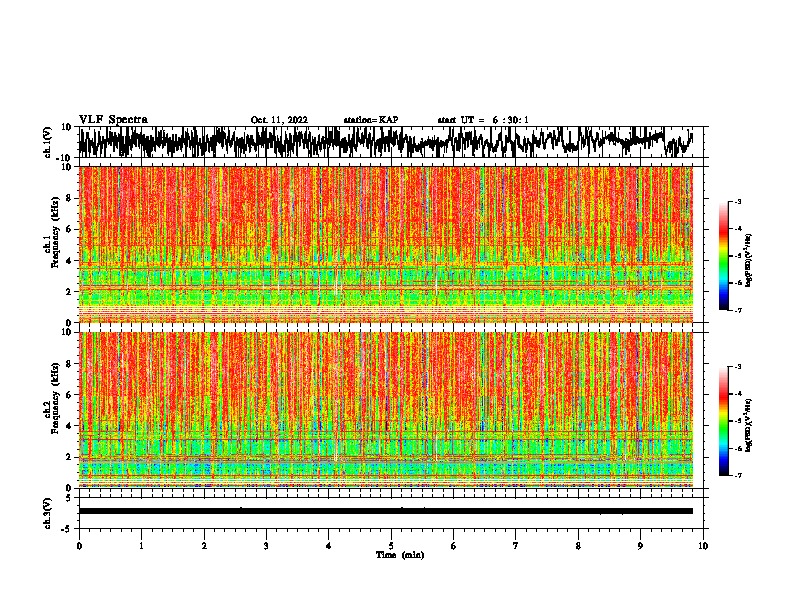Click the 4 kHz tick on ch.1 frequency axis
Image resolution: width=792 pixels, height=612 pixels.
69,261
